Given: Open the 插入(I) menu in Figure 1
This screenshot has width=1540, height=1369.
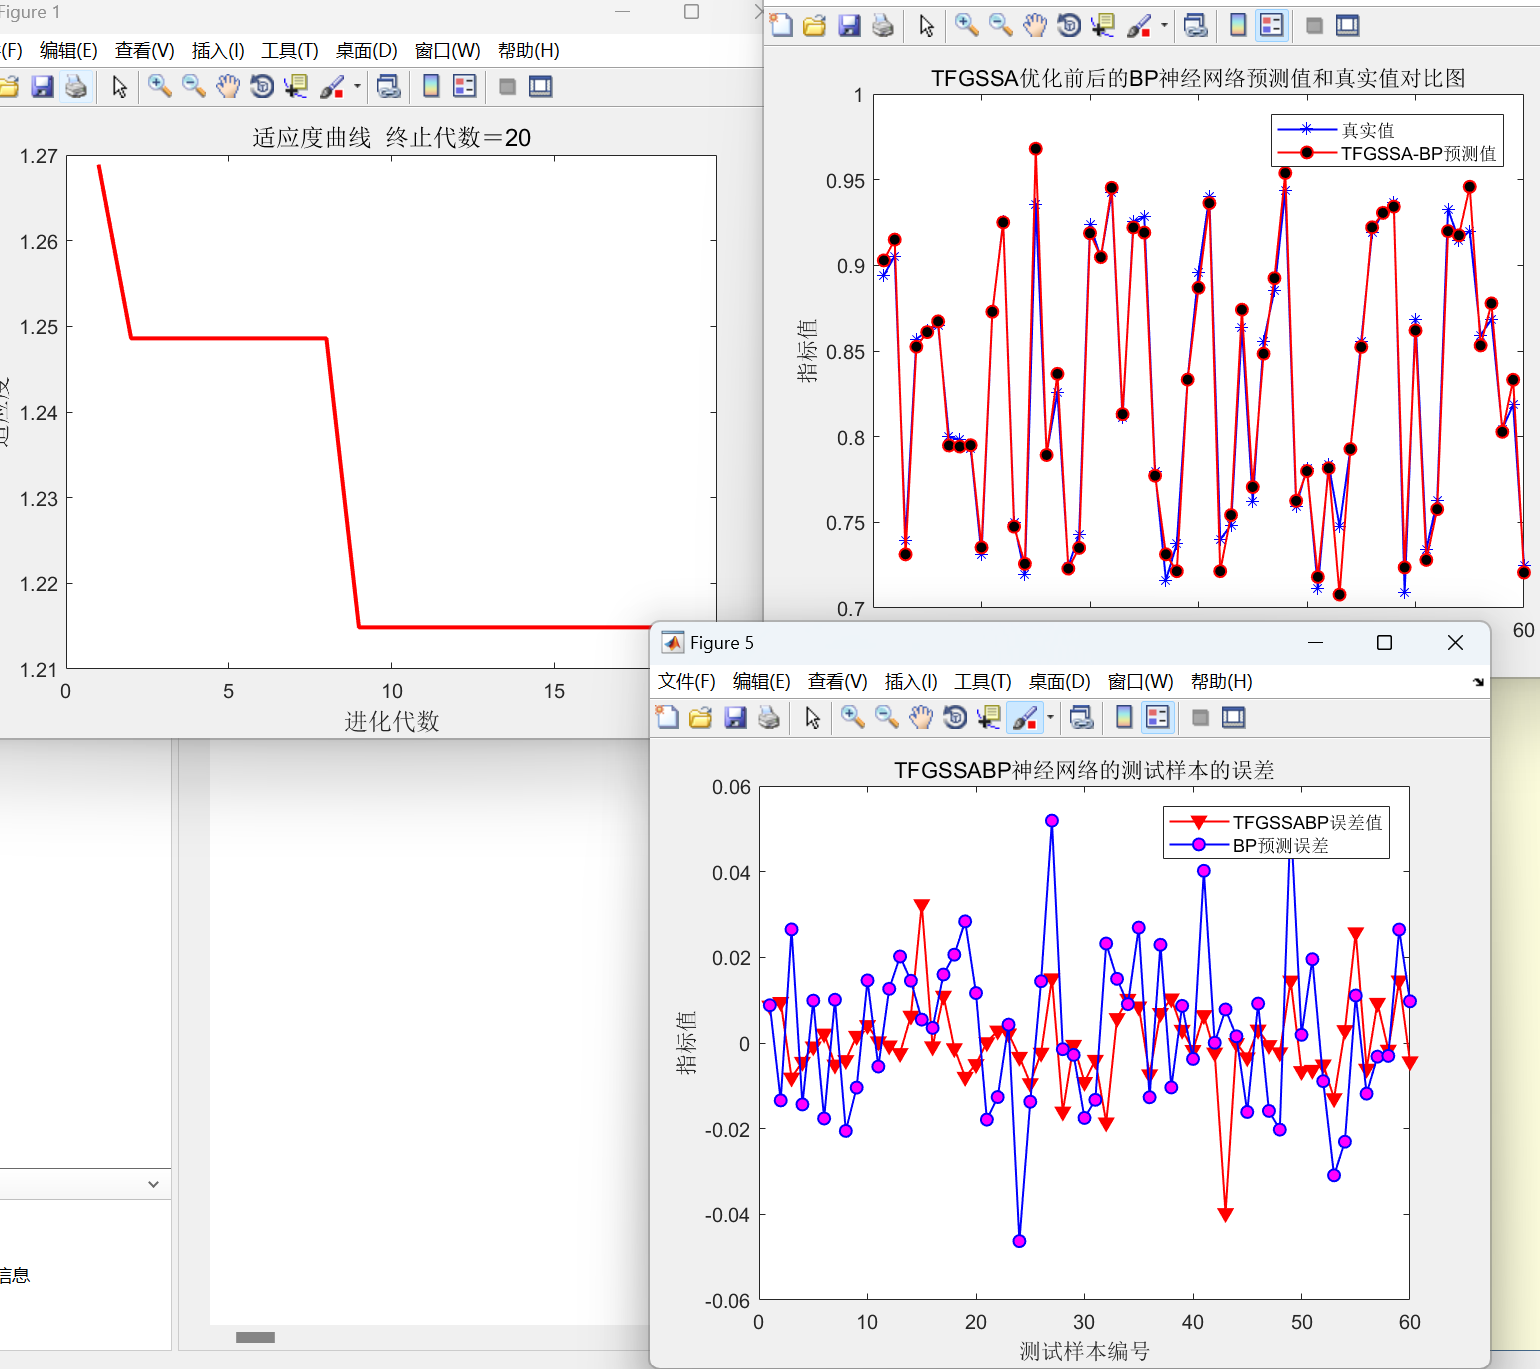Looking at the screenshot, I should click(217, 51).
